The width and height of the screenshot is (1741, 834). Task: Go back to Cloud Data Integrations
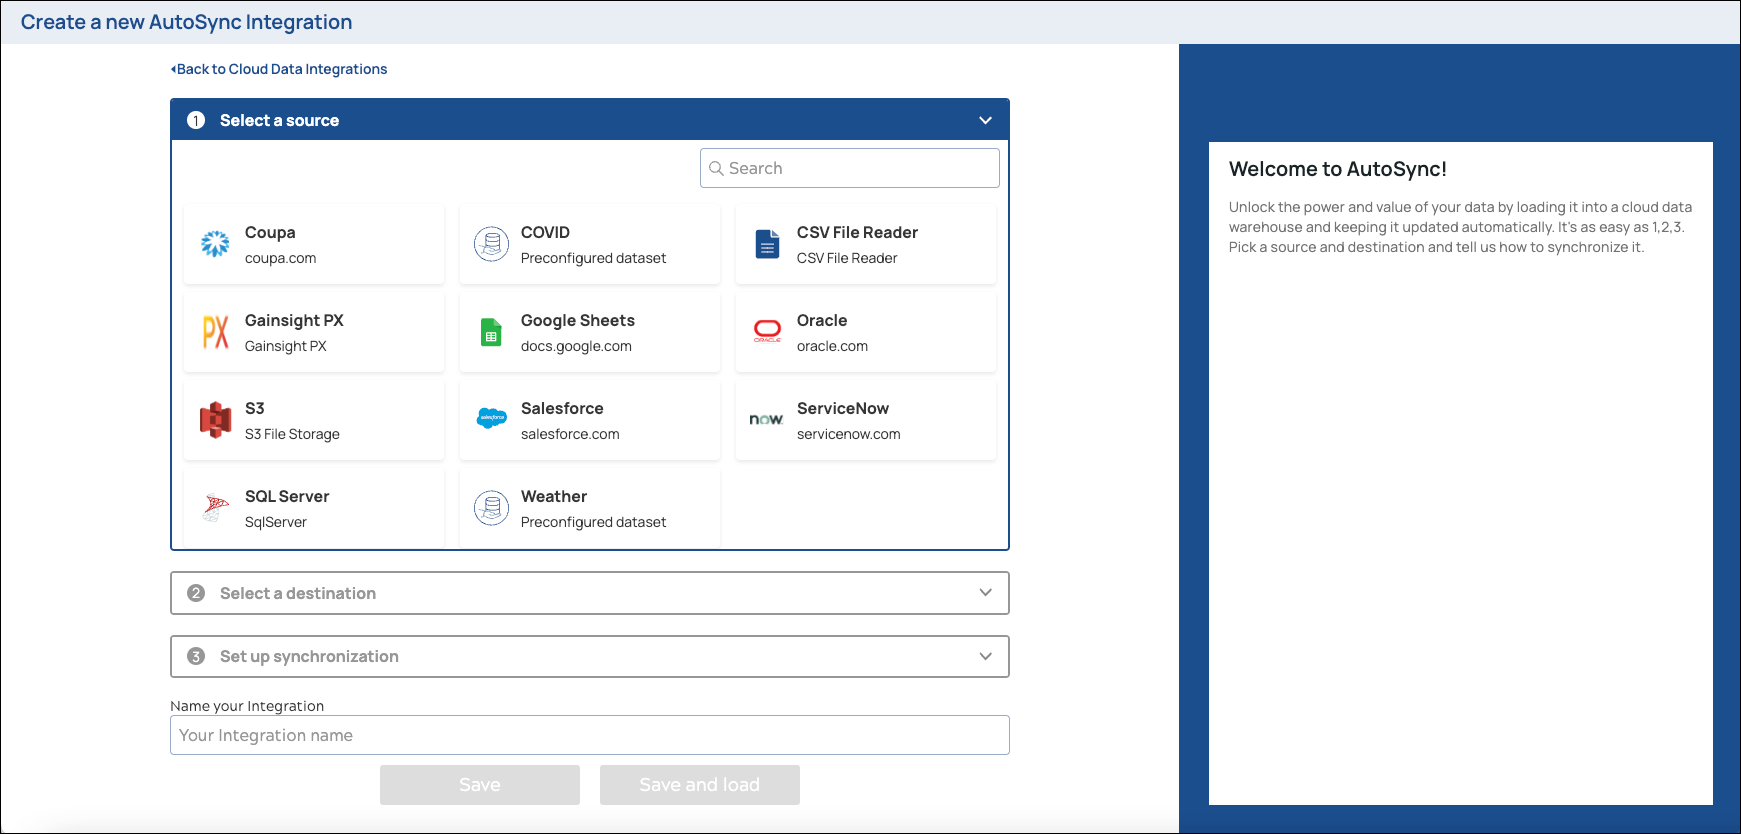tap(279, 69)
